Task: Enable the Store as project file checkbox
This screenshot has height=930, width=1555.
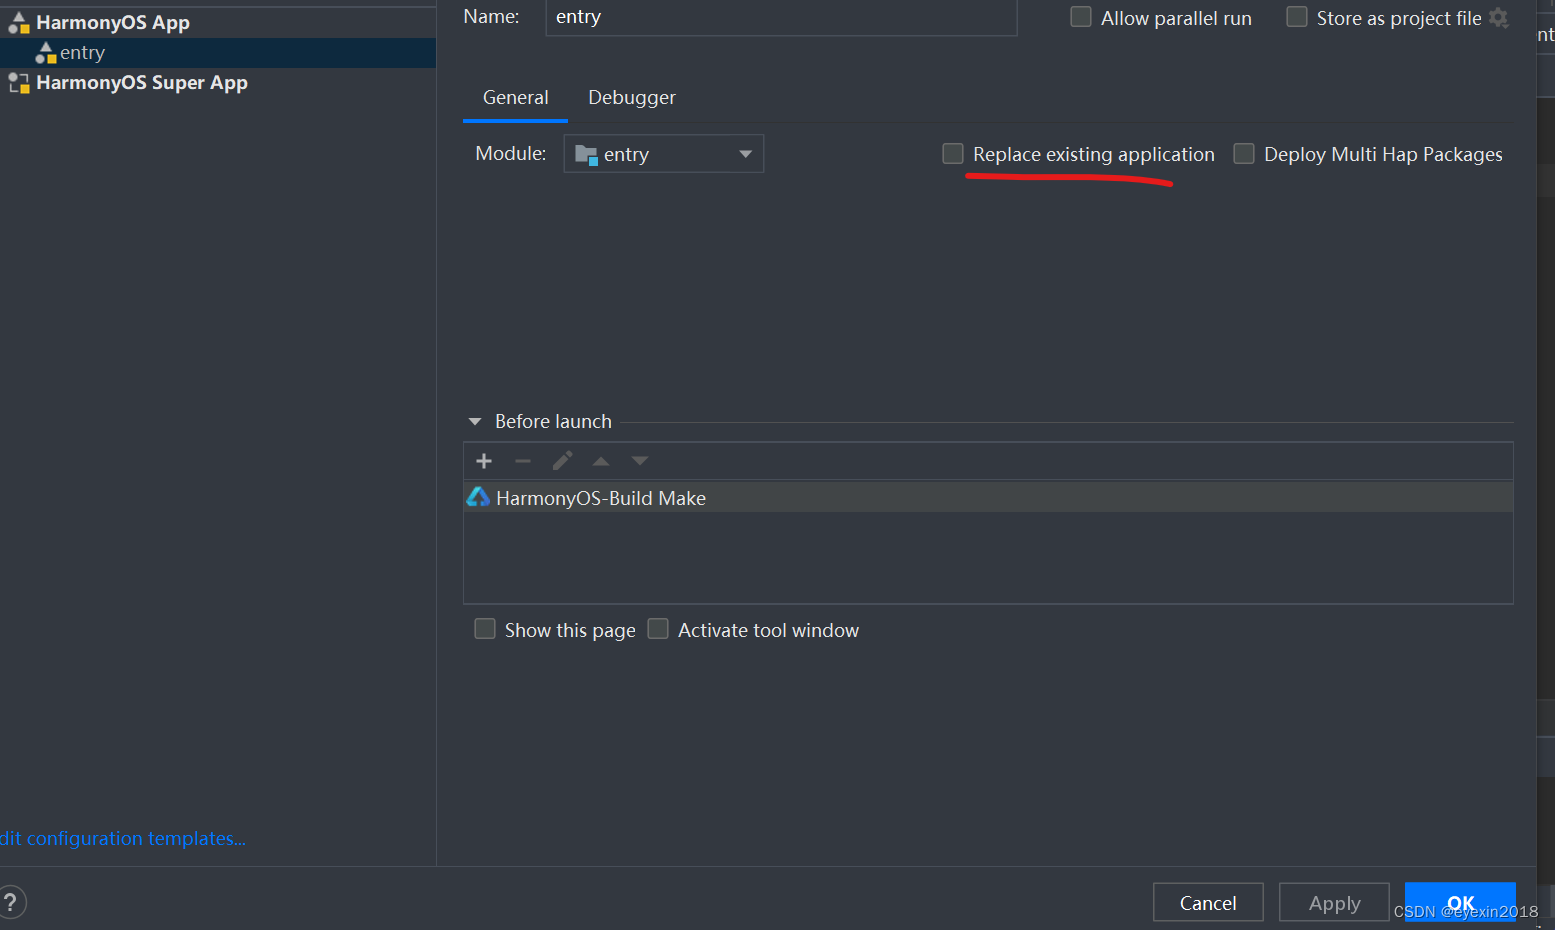Action: [x=1297, y=17]
